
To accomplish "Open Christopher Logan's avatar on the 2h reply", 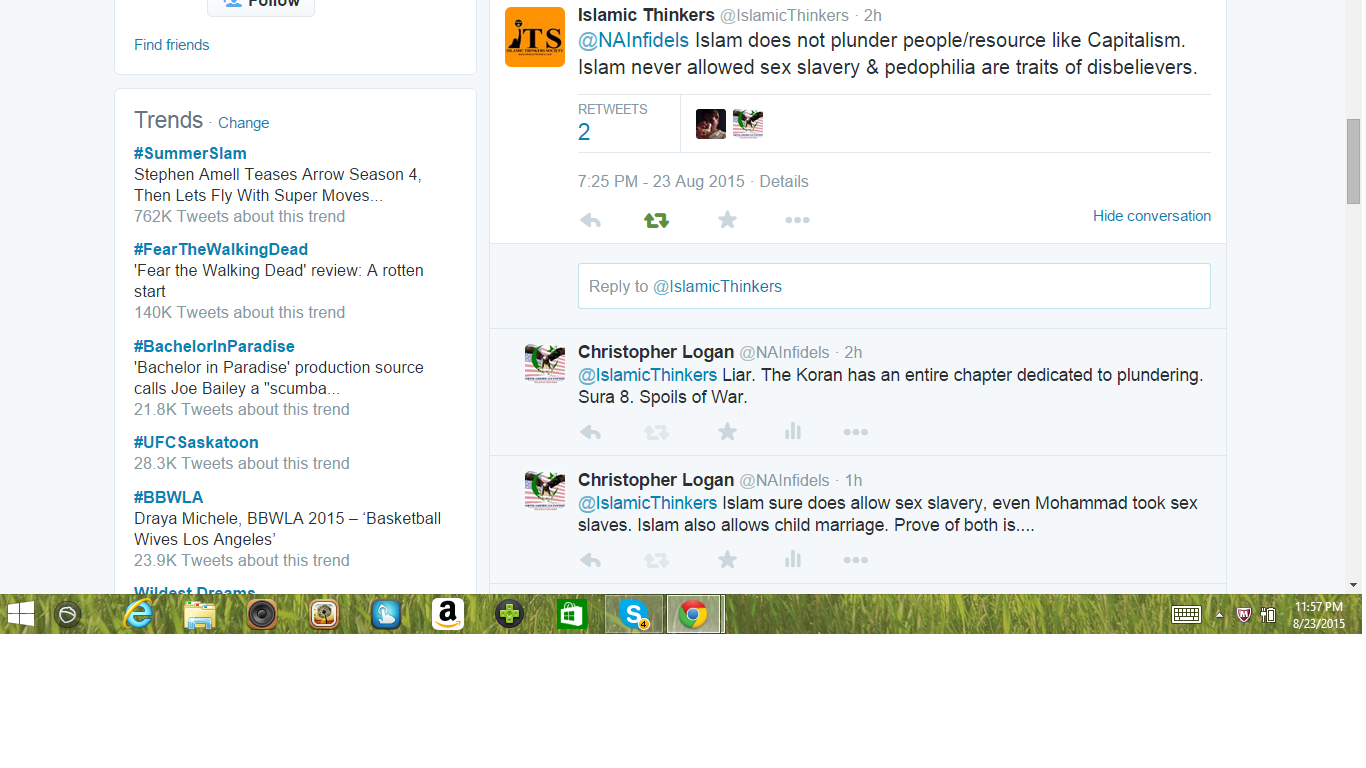I will click(545, 363).
